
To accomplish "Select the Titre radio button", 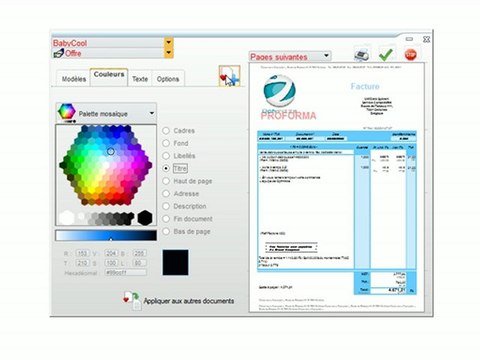I will coord(166,168).
